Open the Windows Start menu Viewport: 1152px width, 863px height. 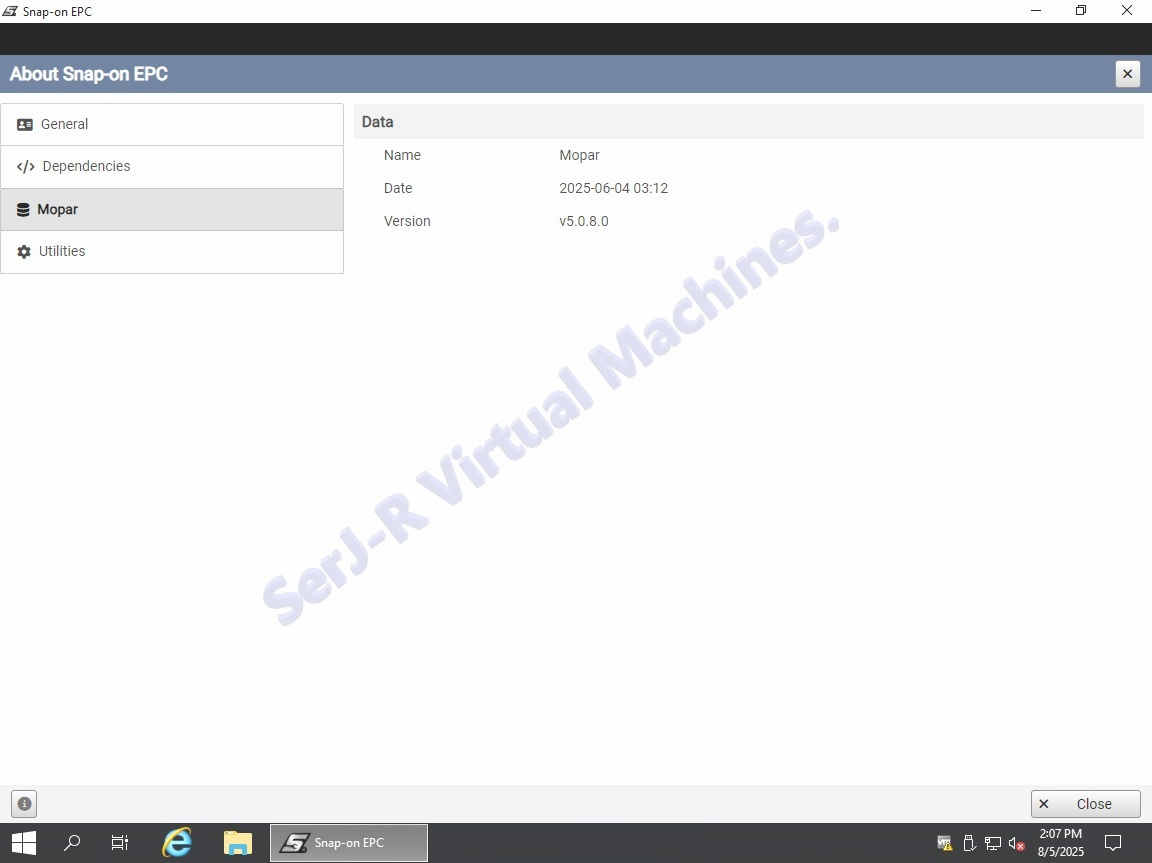click(23, 843)
